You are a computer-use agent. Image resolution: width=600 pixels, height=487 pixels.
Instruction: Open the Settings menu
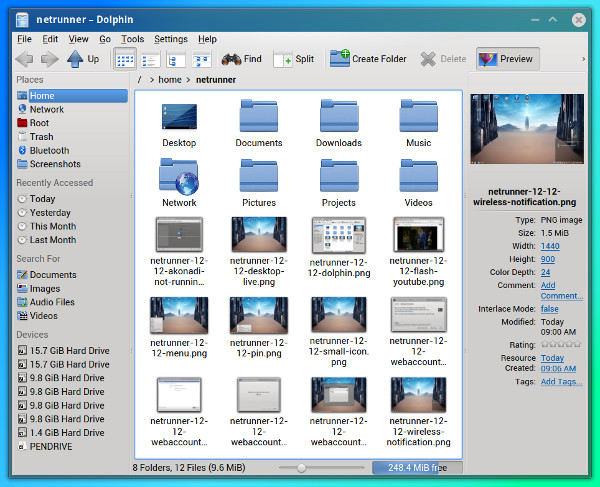(171, 39)
